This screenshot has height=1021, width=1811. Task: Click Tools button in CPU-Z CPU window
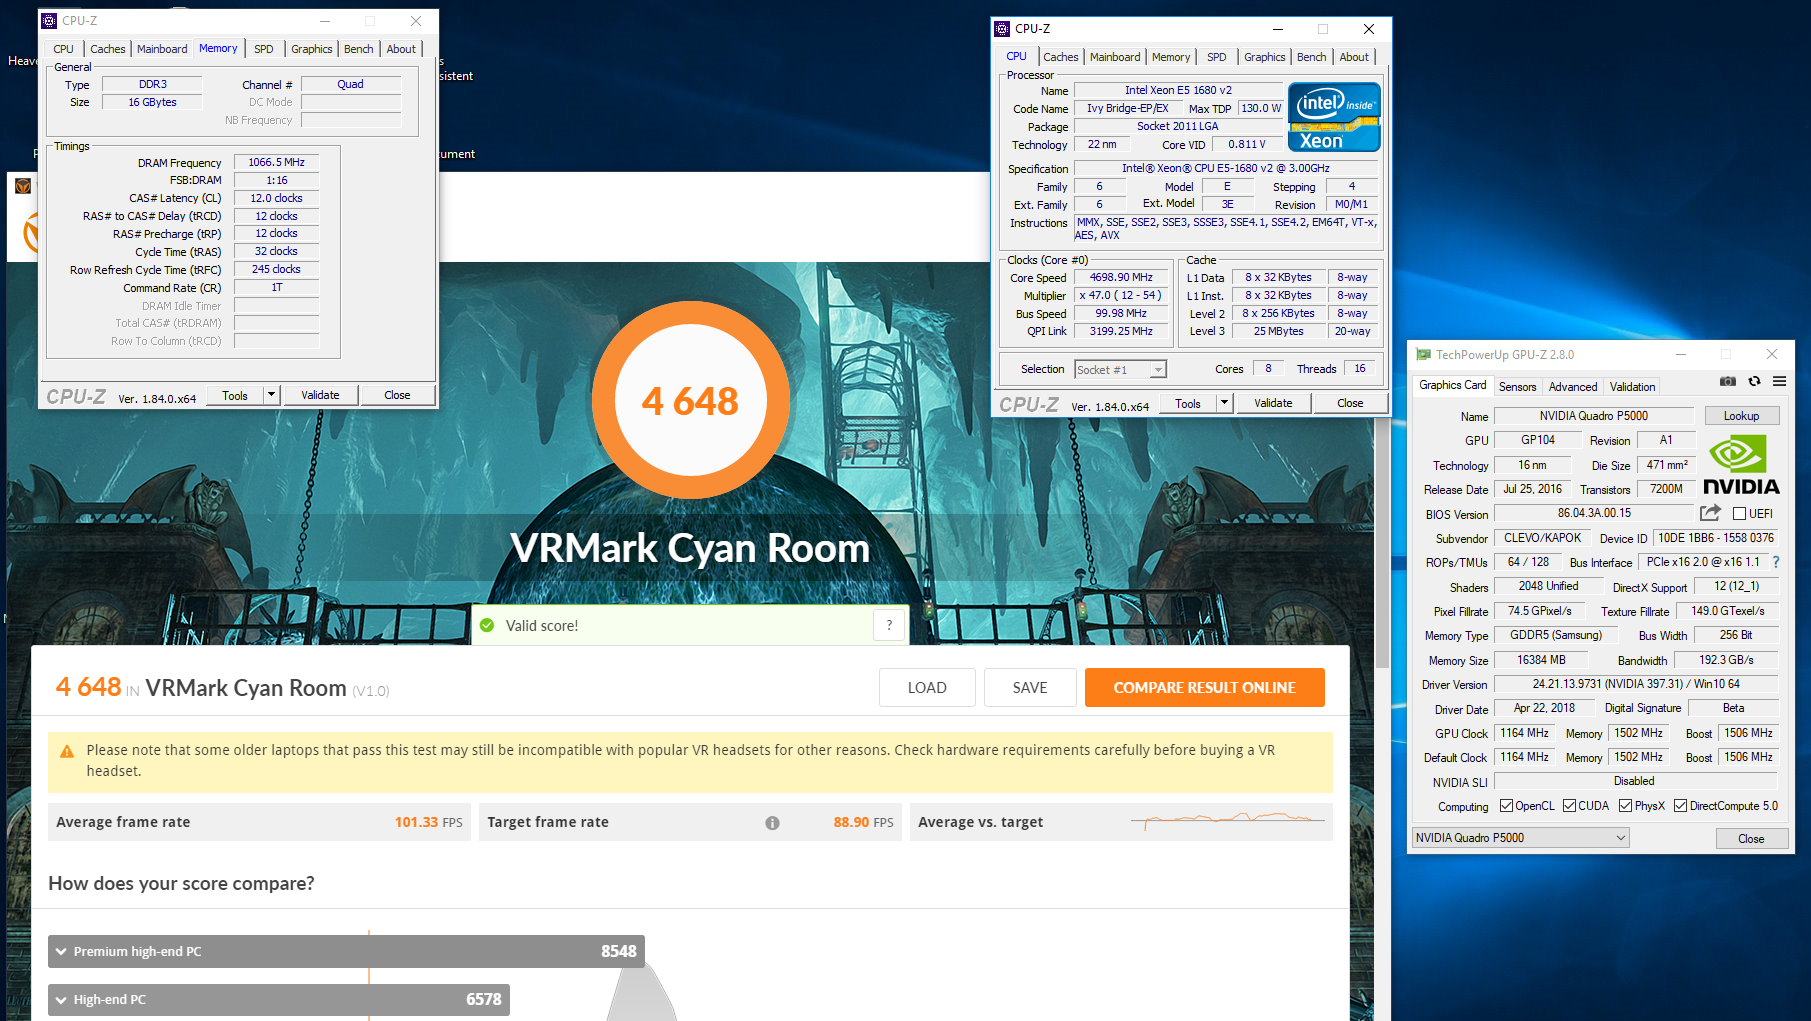1188,403
